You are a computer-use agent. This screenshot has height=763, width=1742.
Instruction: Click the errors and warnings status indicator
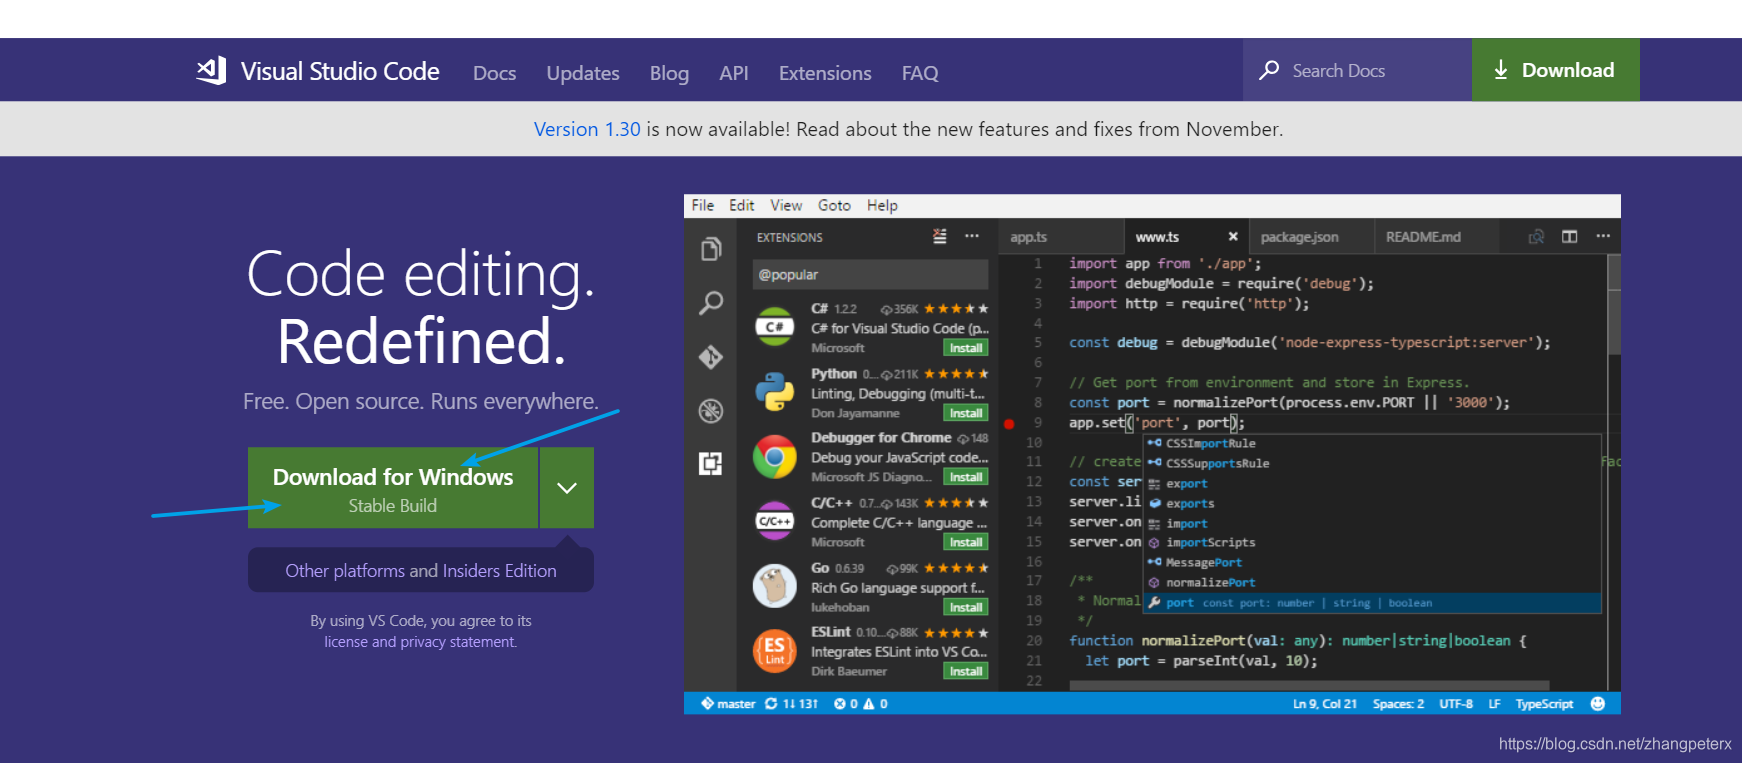pyautogui.click(x=861, y=704)
